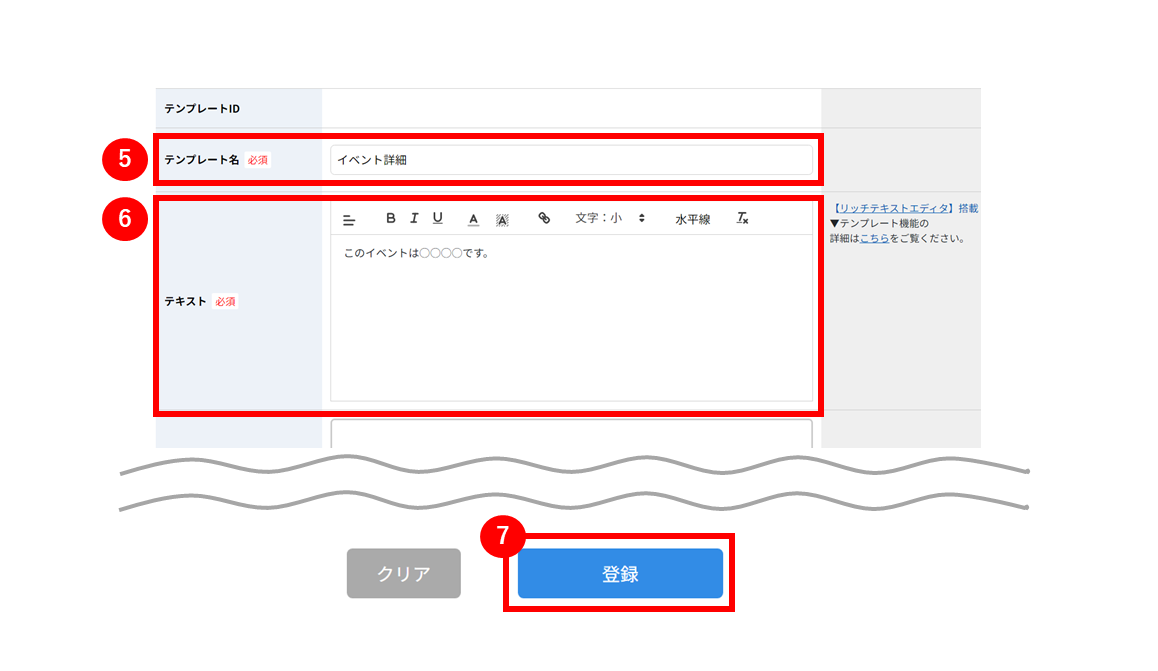Open the text color picker (A)
Screen dimensions: 1158x671
pos(473,219)
